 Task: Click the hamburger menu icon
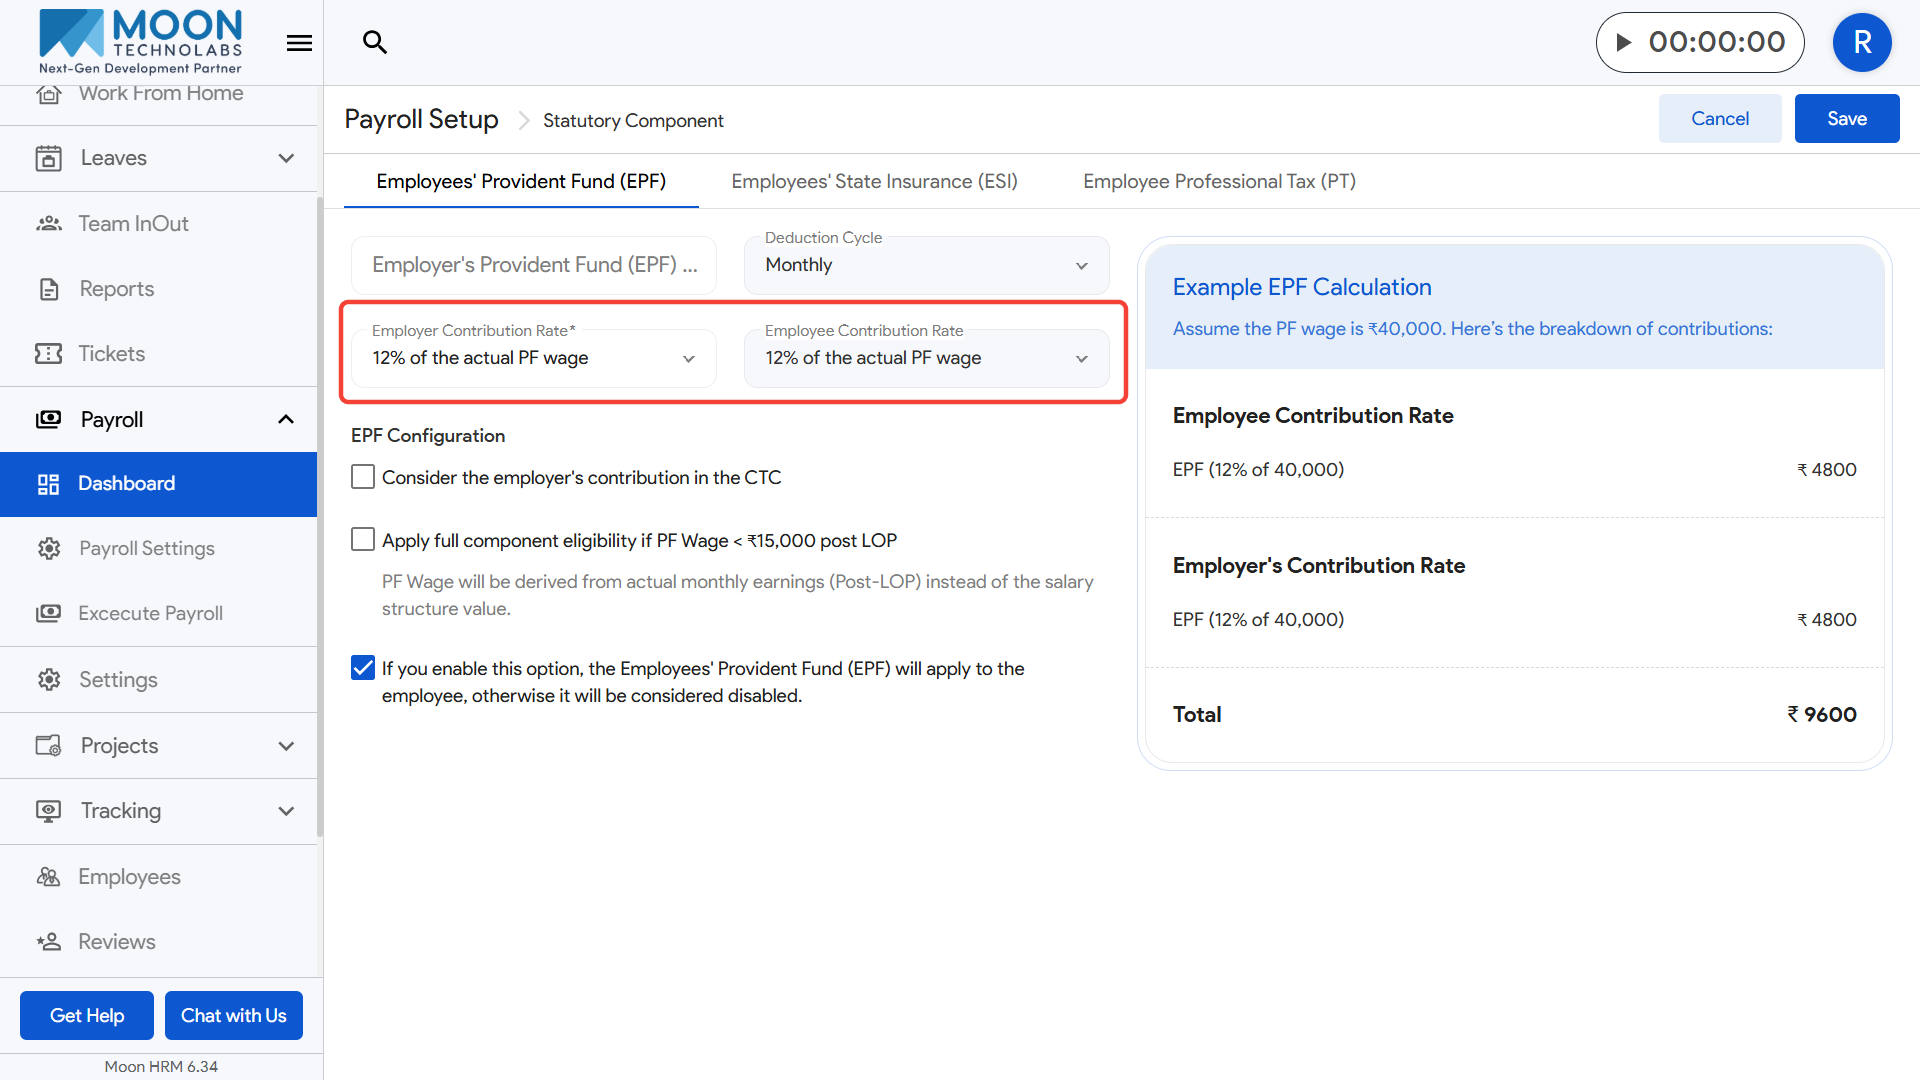click(x=299, y=43)
